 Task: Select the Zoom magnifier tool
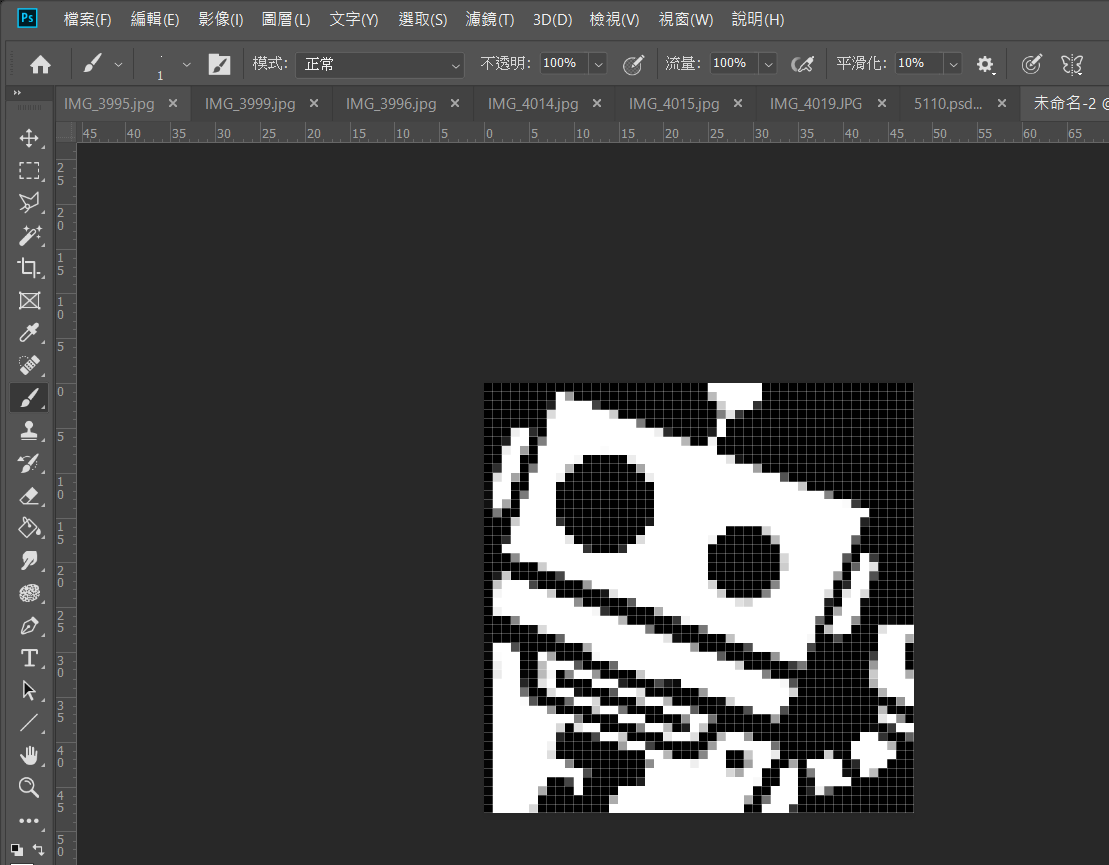tap(29, 787)
